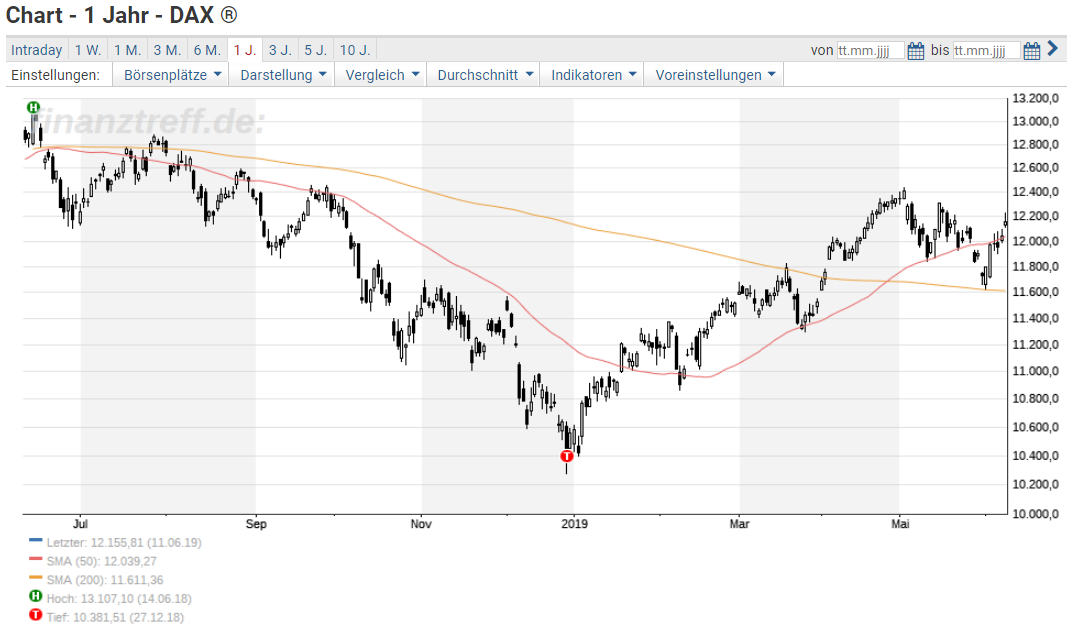Open the Indikatoren dropdown

593,75
